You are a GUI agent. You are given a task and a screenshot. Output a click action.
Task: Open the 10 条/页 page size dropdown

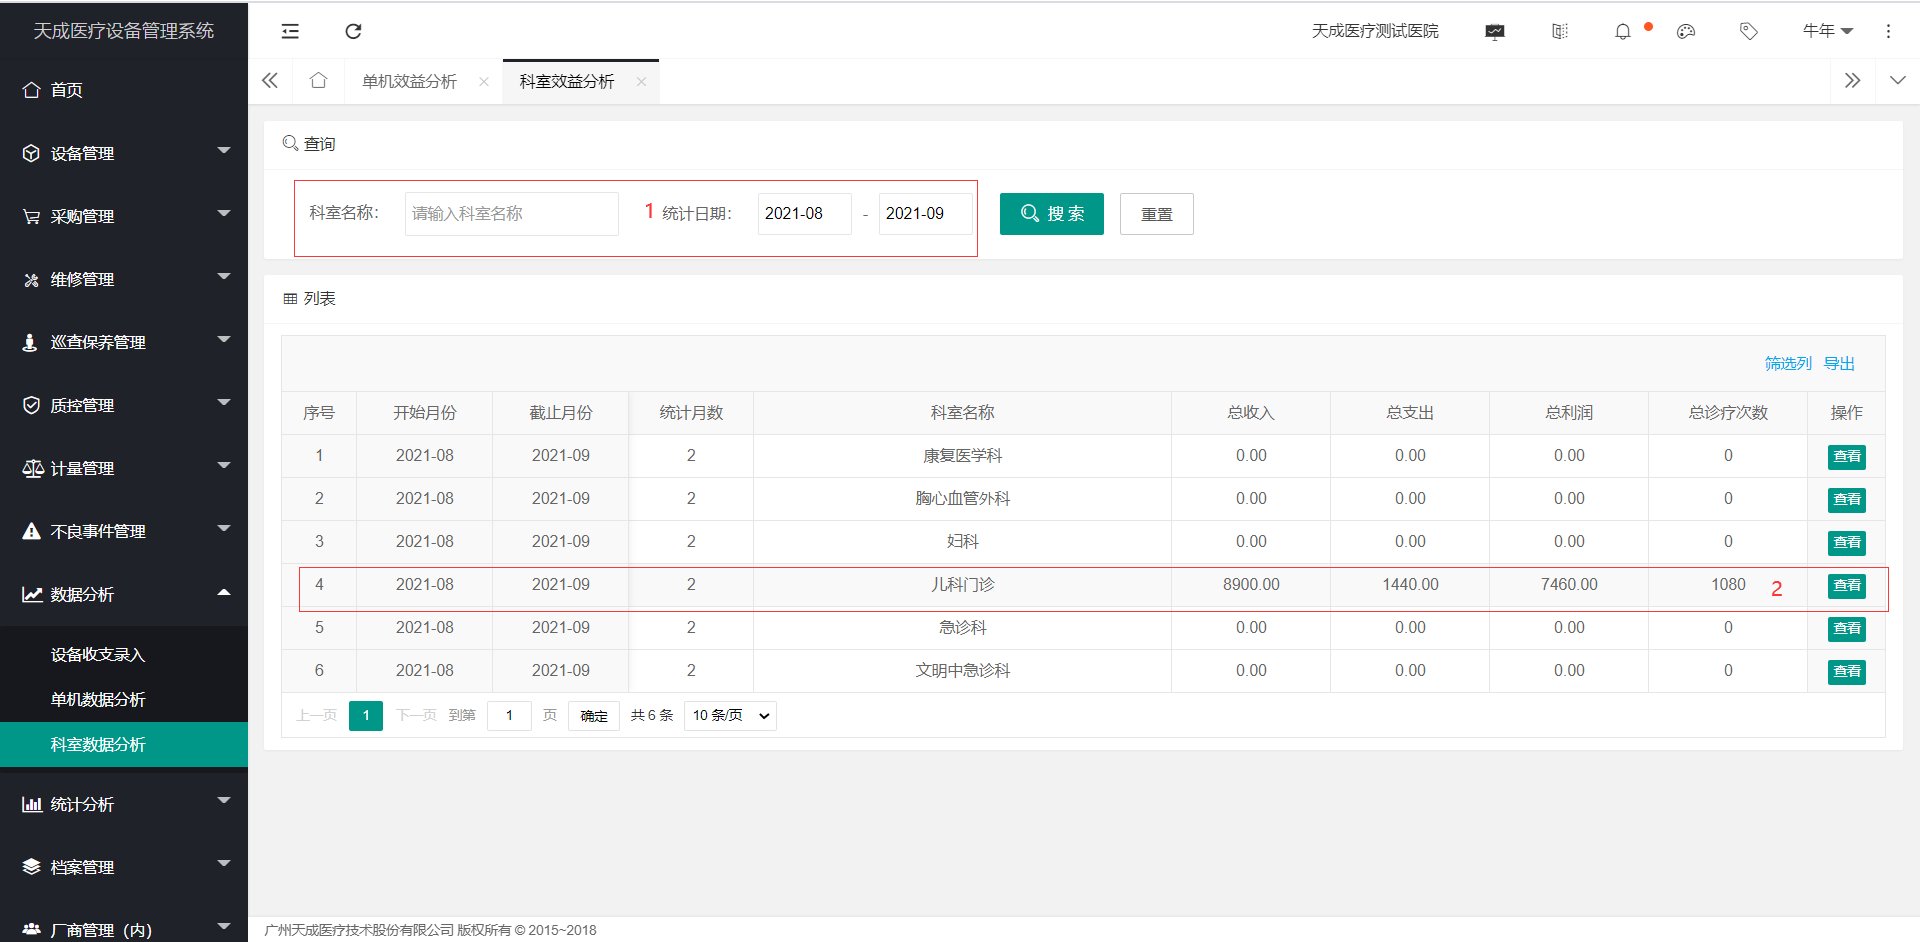pyautogui.click(x=730, y=716)
